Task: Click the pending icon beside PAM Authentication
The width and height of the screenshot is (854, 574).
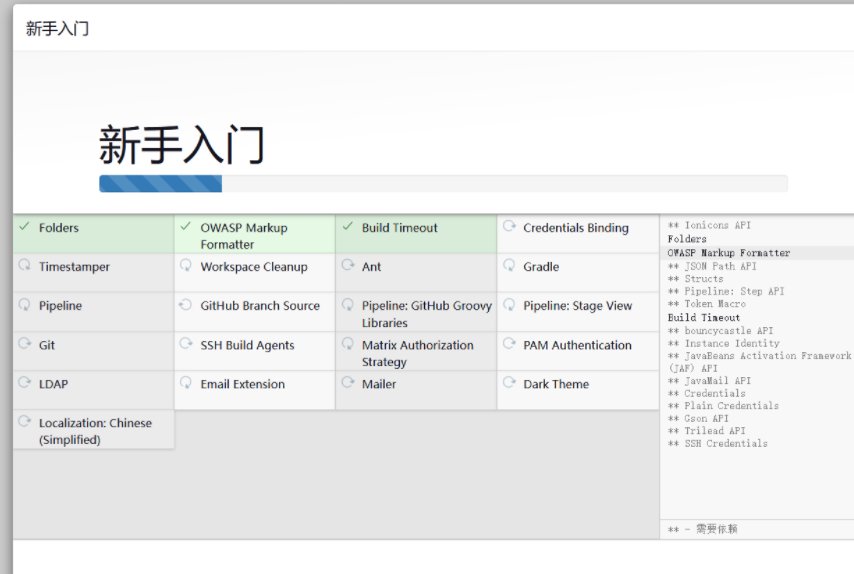Action: (509, 344)
